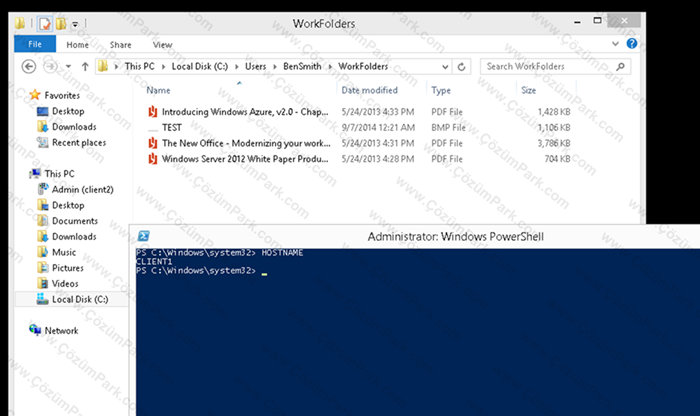This screenshot has width=700, height=416.
Task: Sort files by the Size column
Action: (528, 90)
